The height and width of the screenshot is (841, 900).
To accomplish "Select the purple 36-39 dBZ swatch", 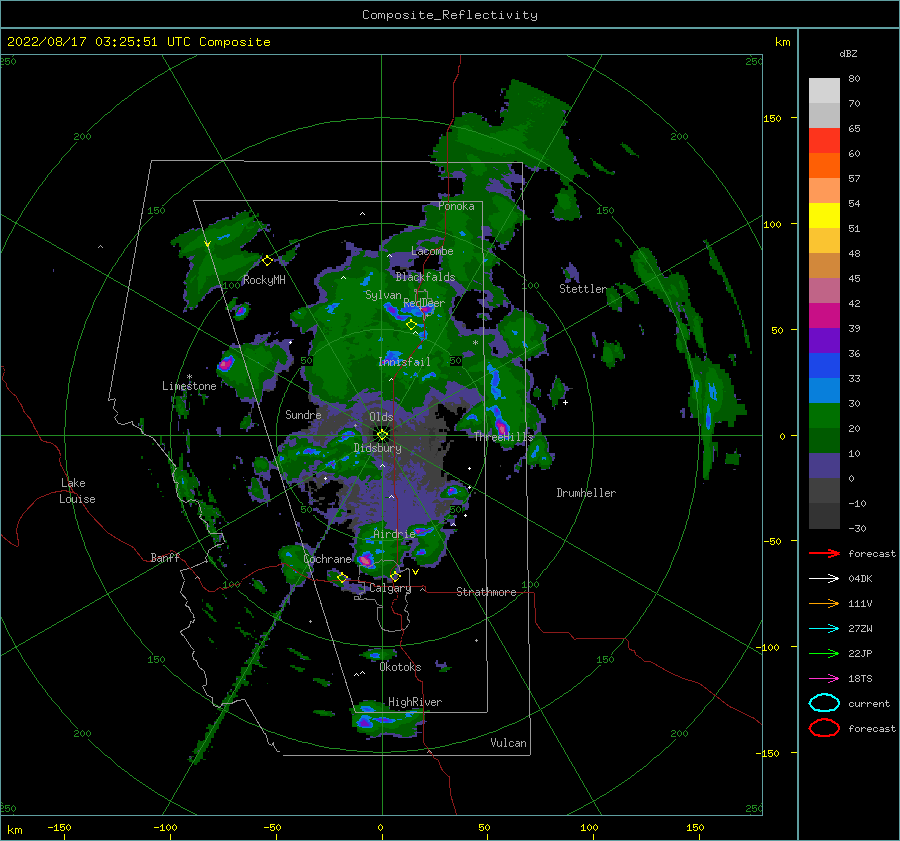I will tap(824, 340).
